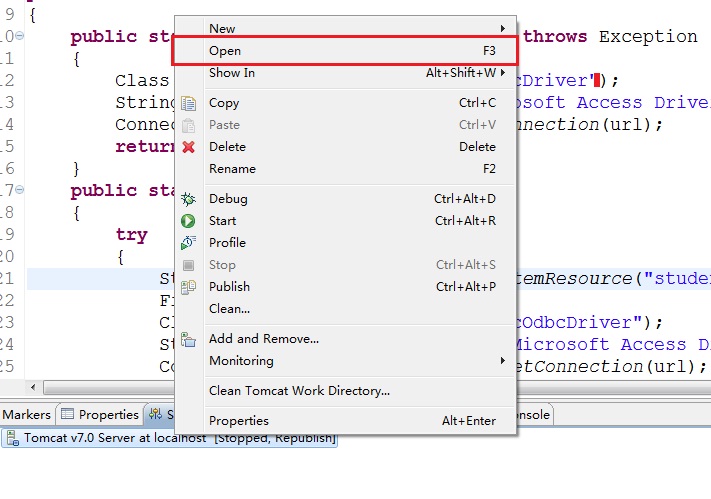Click the grayed Paste clipboard icon
711x499 pixels.
pyautogui.click(x=188, y=125)
